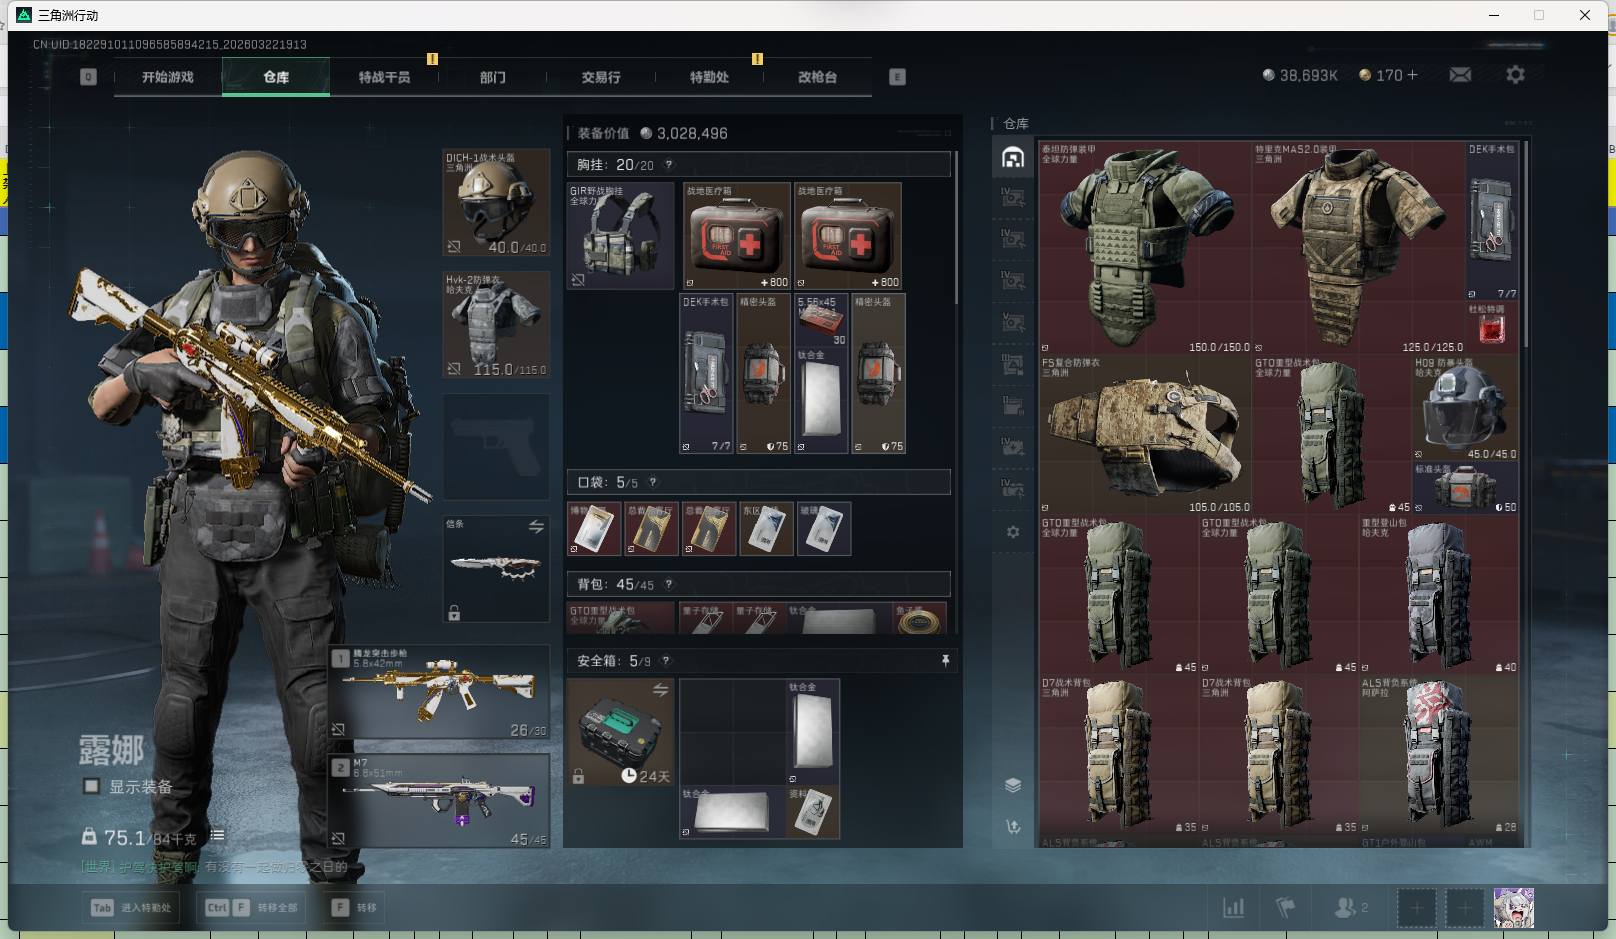Show help for 口袋 capacity
This screenshot has height=939, width=1616.
coord(653,482)
